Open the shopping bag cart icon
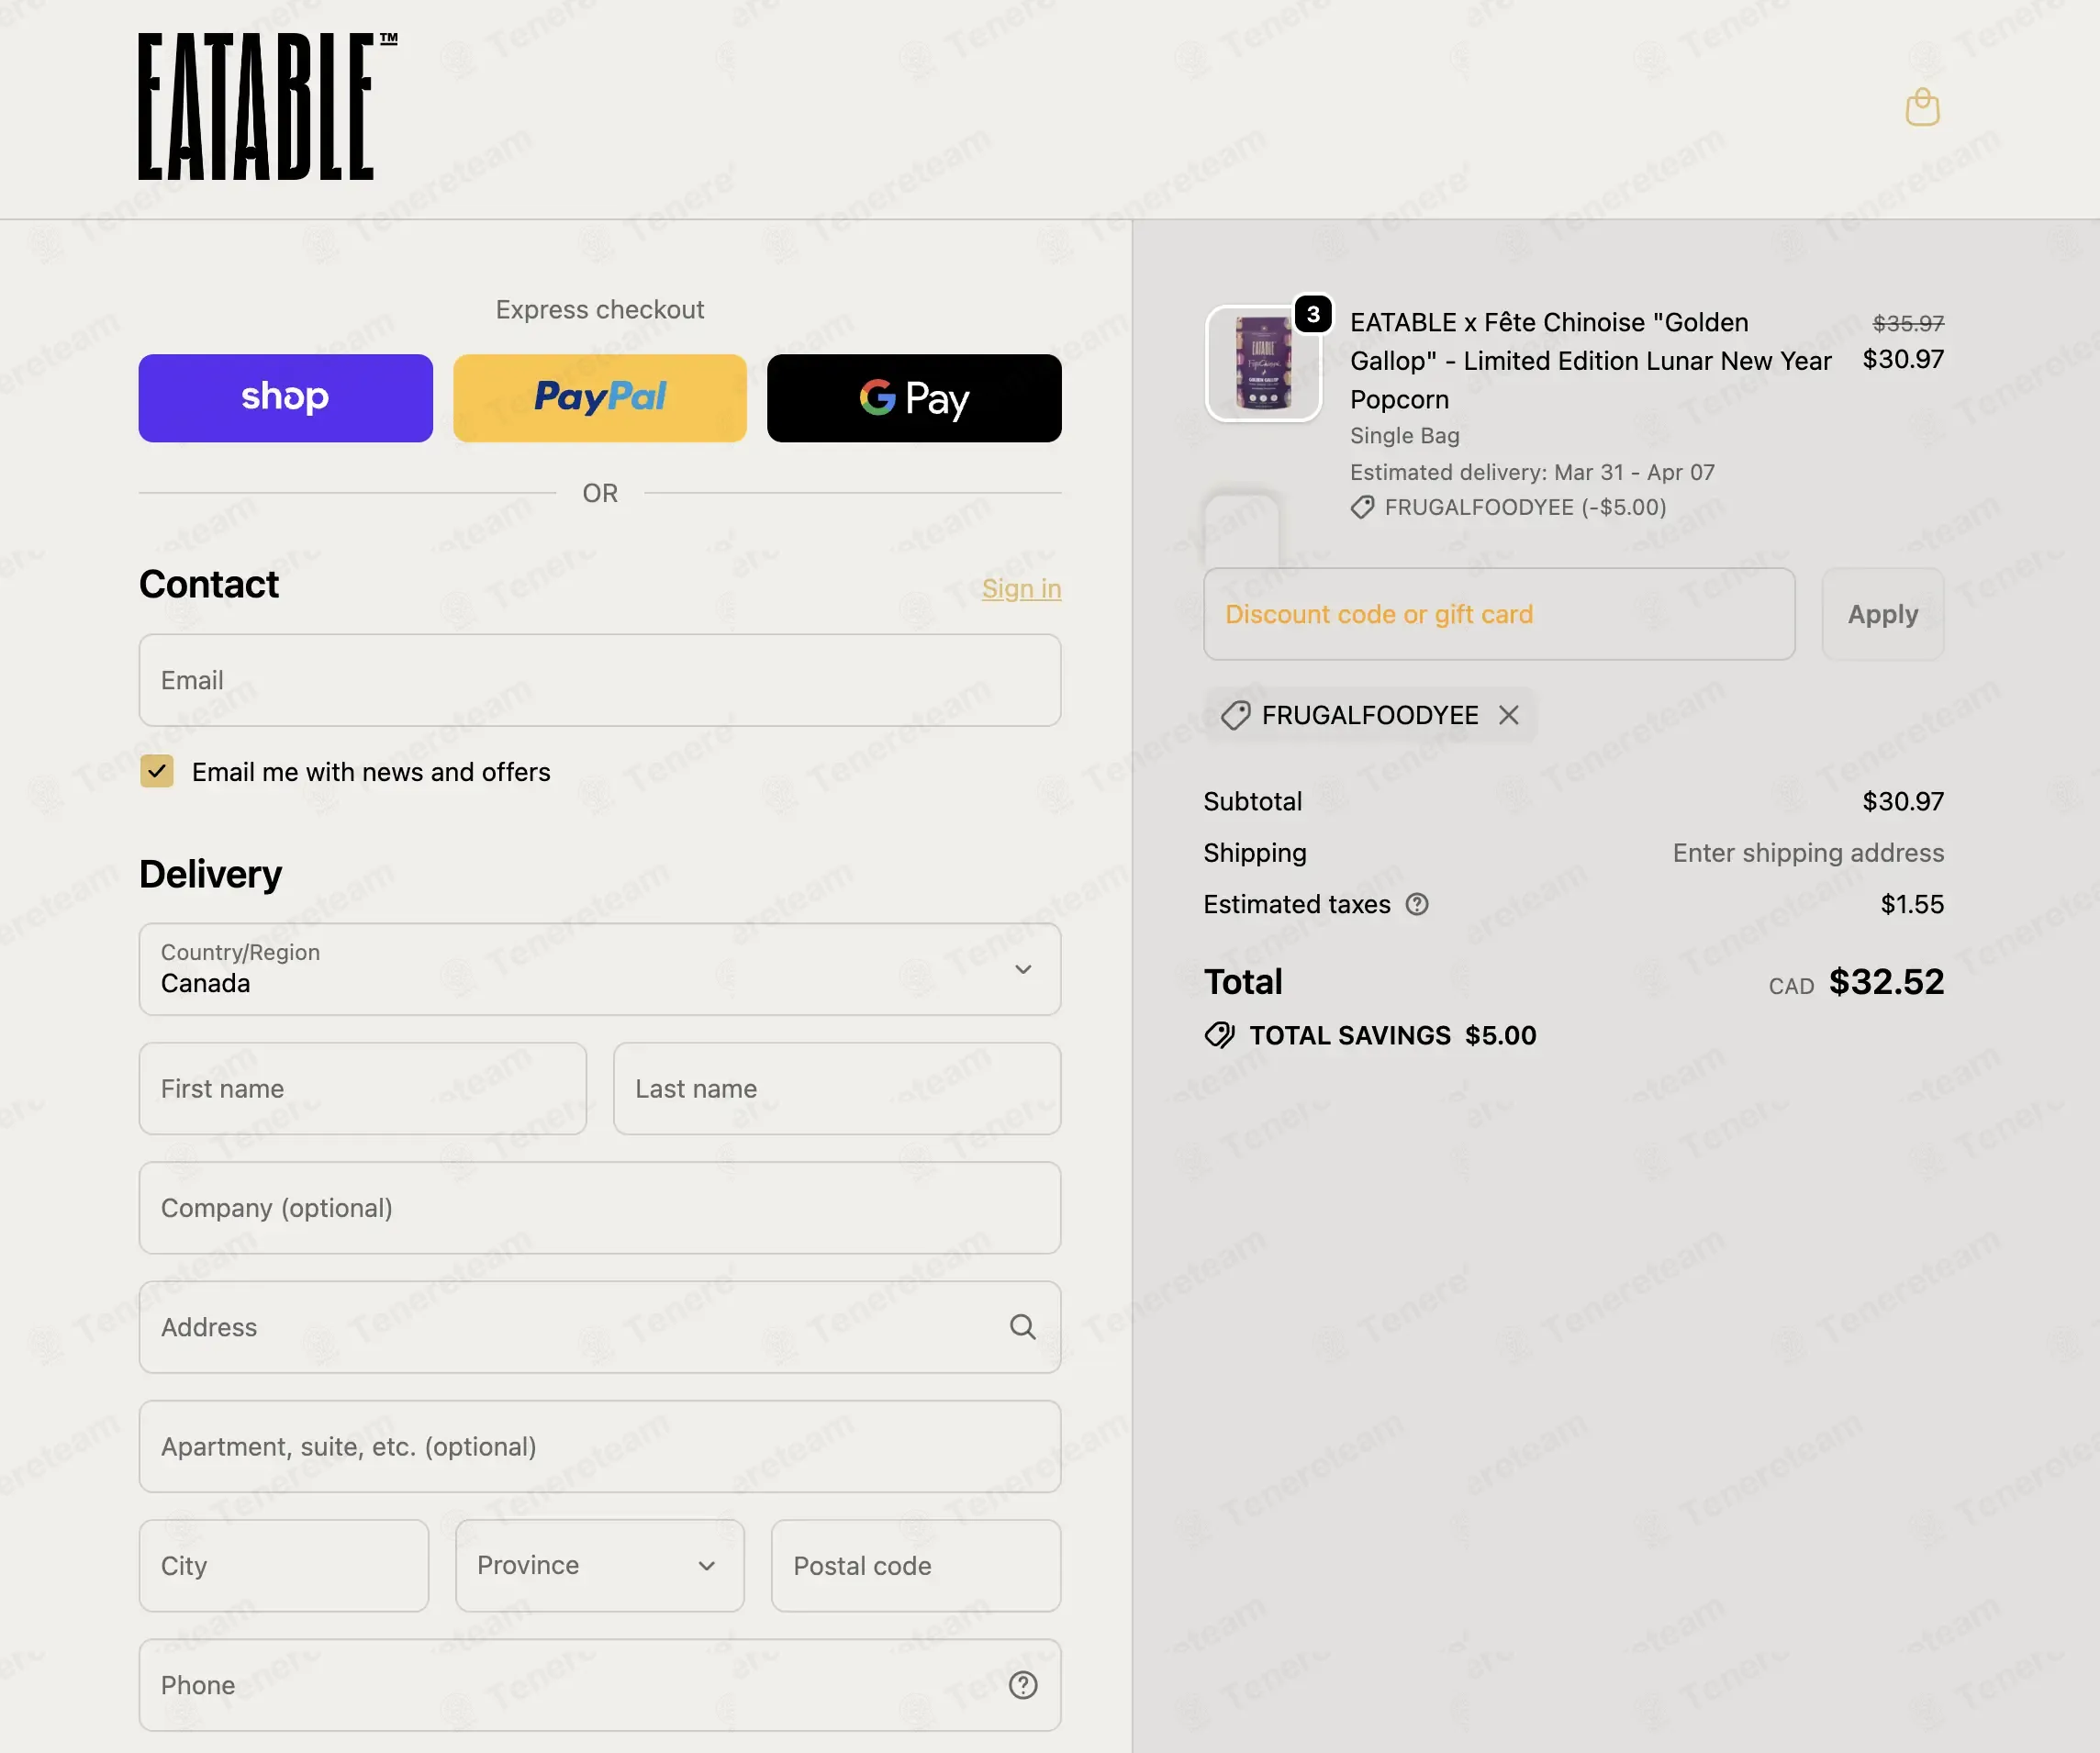This screenshot has height=1753, width=2100. (x=1922, y=107)
